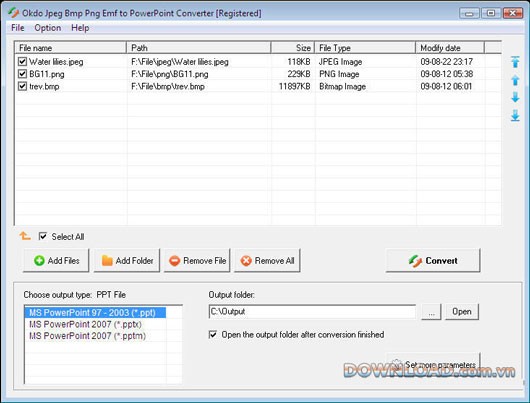The height and width of the screenshot is (403, 530).
Task: Click the Remove All button
Action: 267,260
